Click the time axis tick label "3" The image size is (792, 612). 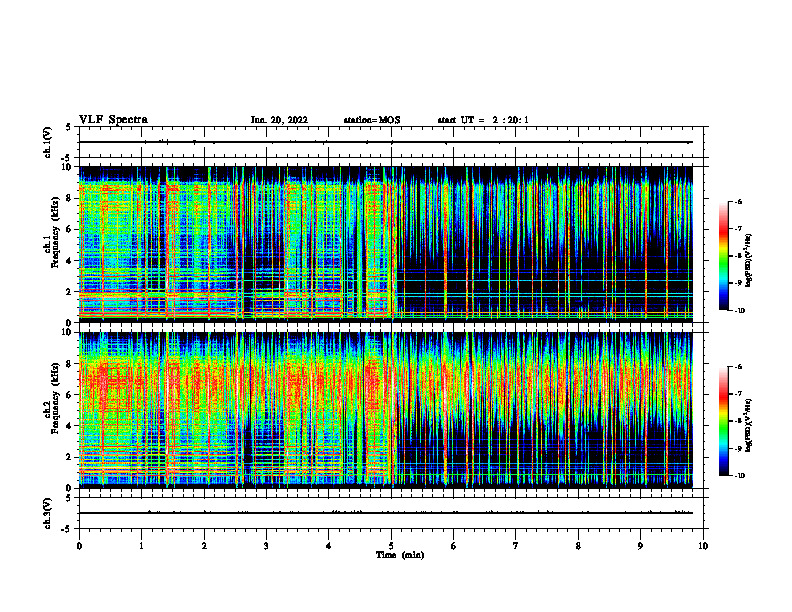coord(266,546)
